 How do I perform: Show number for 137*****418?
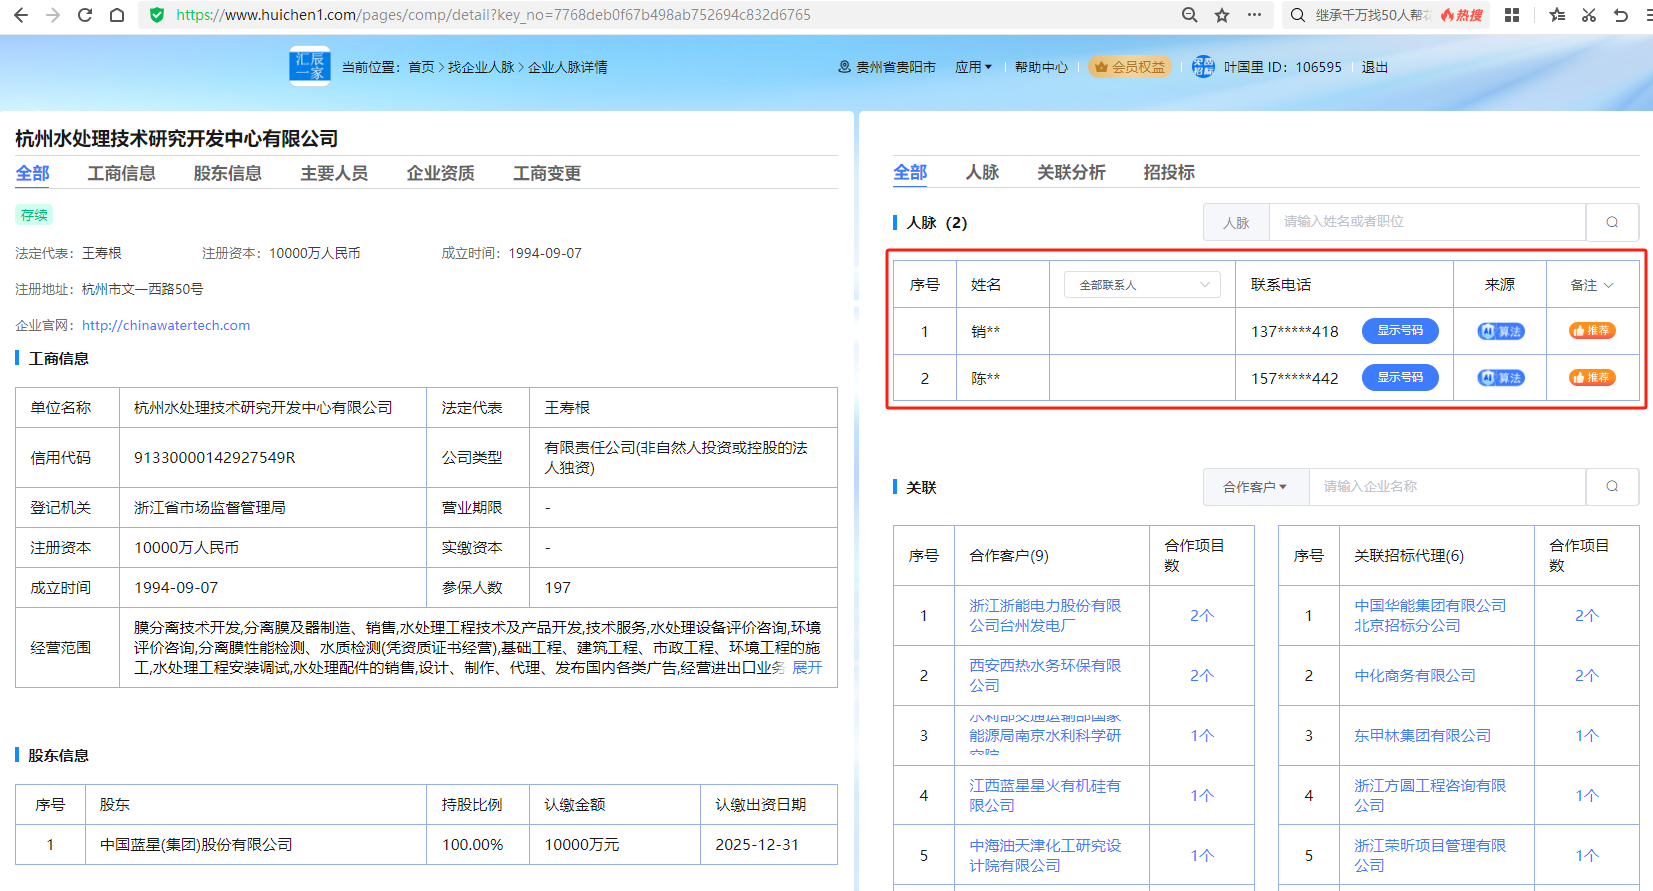point(1400,331)
